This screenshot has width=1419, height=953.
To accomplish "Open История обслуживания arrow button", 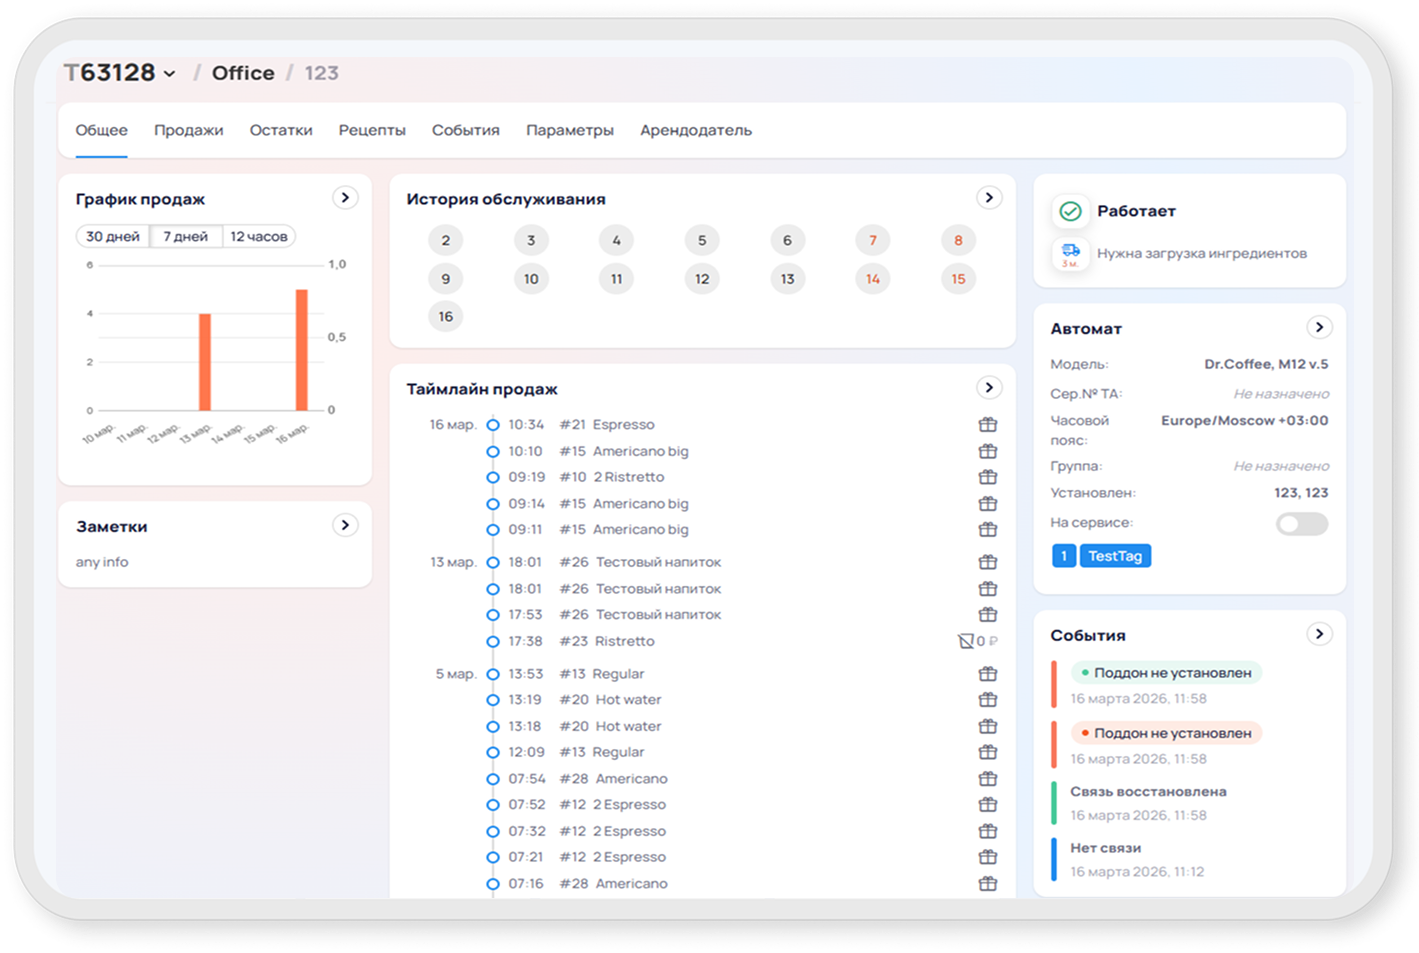I will pyautogui.click(x=989, y=198).
